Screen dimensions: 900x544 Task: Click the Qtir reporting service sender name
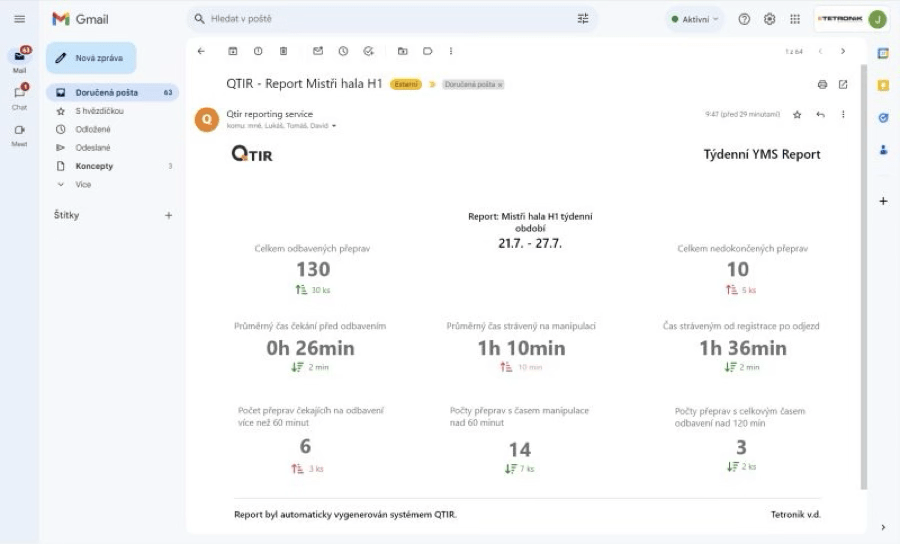269,114
